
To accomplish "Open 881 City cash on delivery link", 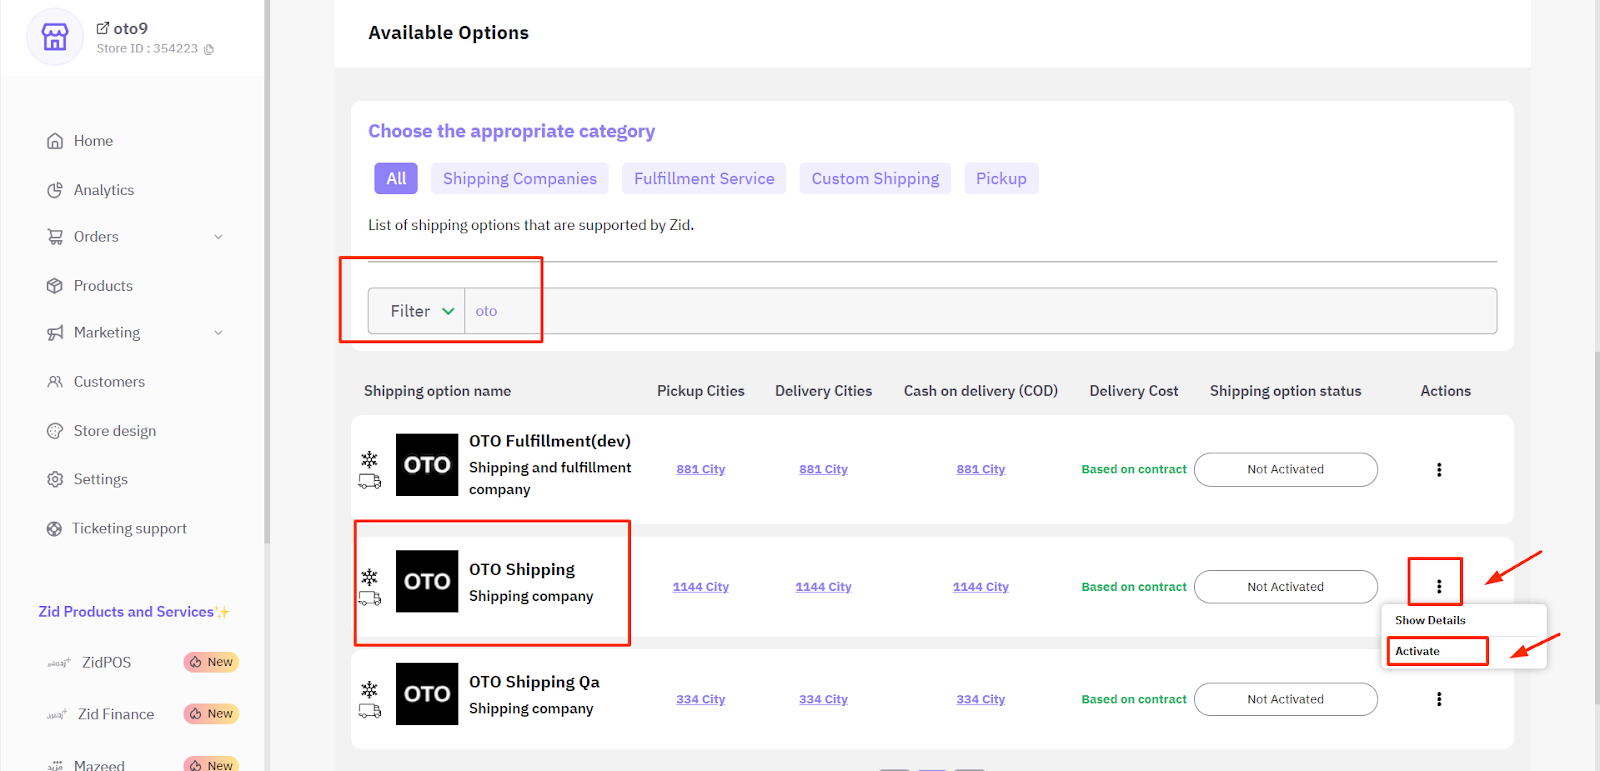I will click(x=980, y=469).
